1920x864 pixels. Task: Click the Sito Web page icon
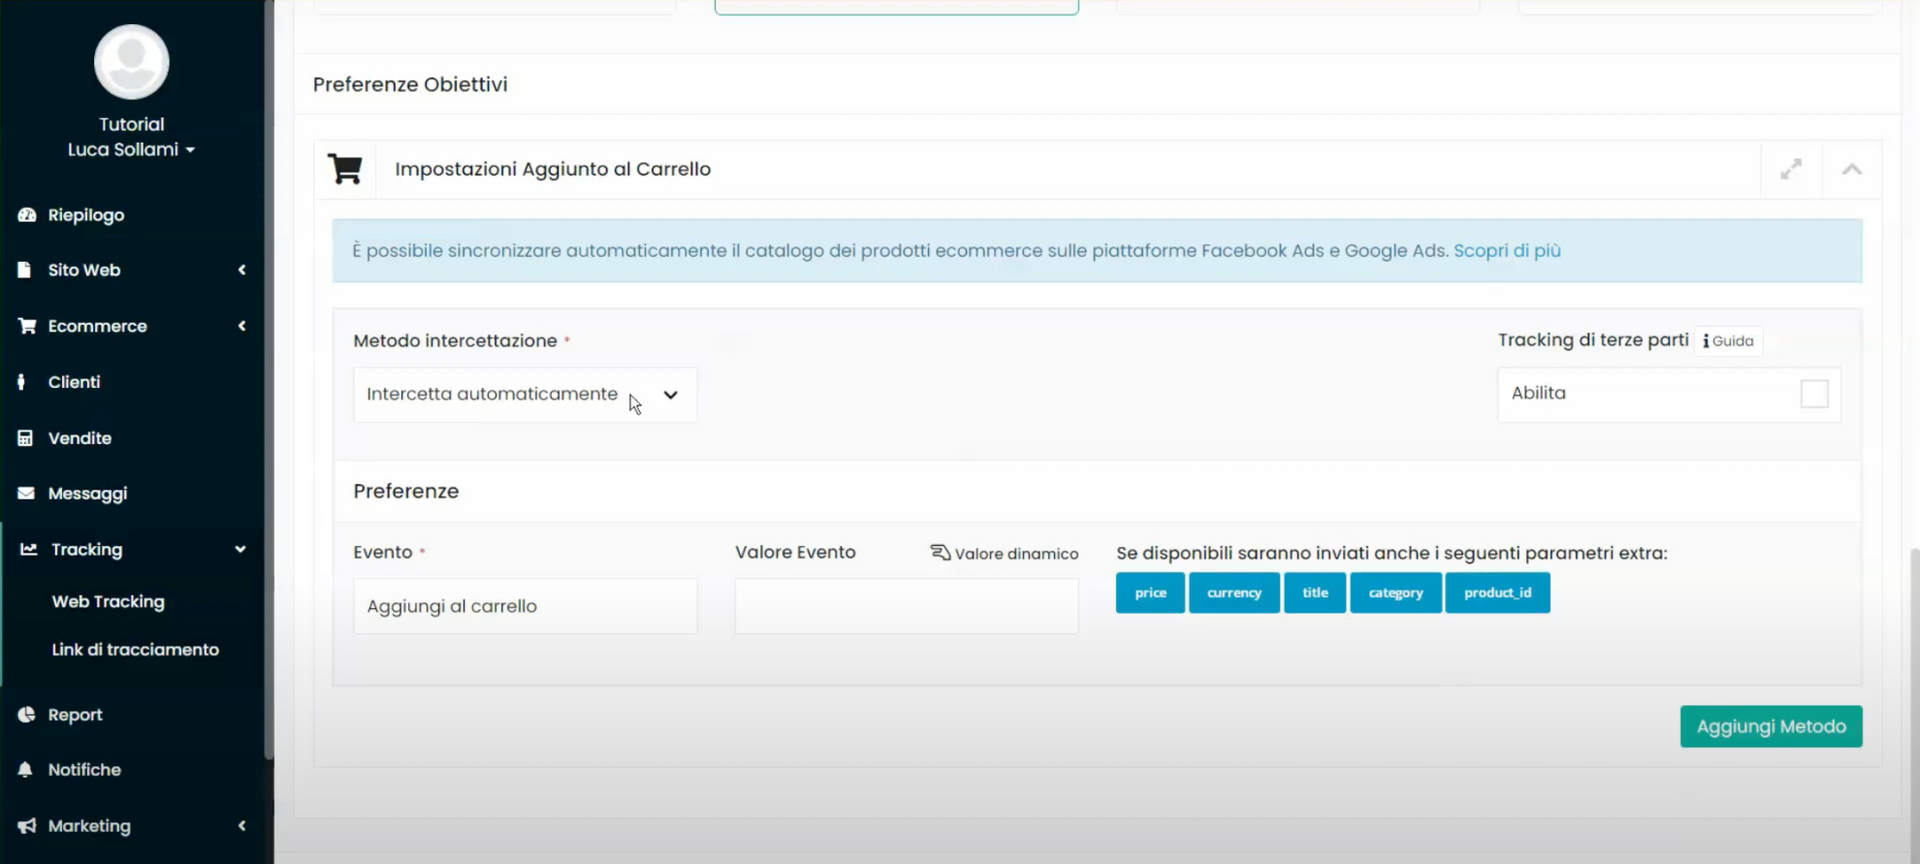(25, 270)
